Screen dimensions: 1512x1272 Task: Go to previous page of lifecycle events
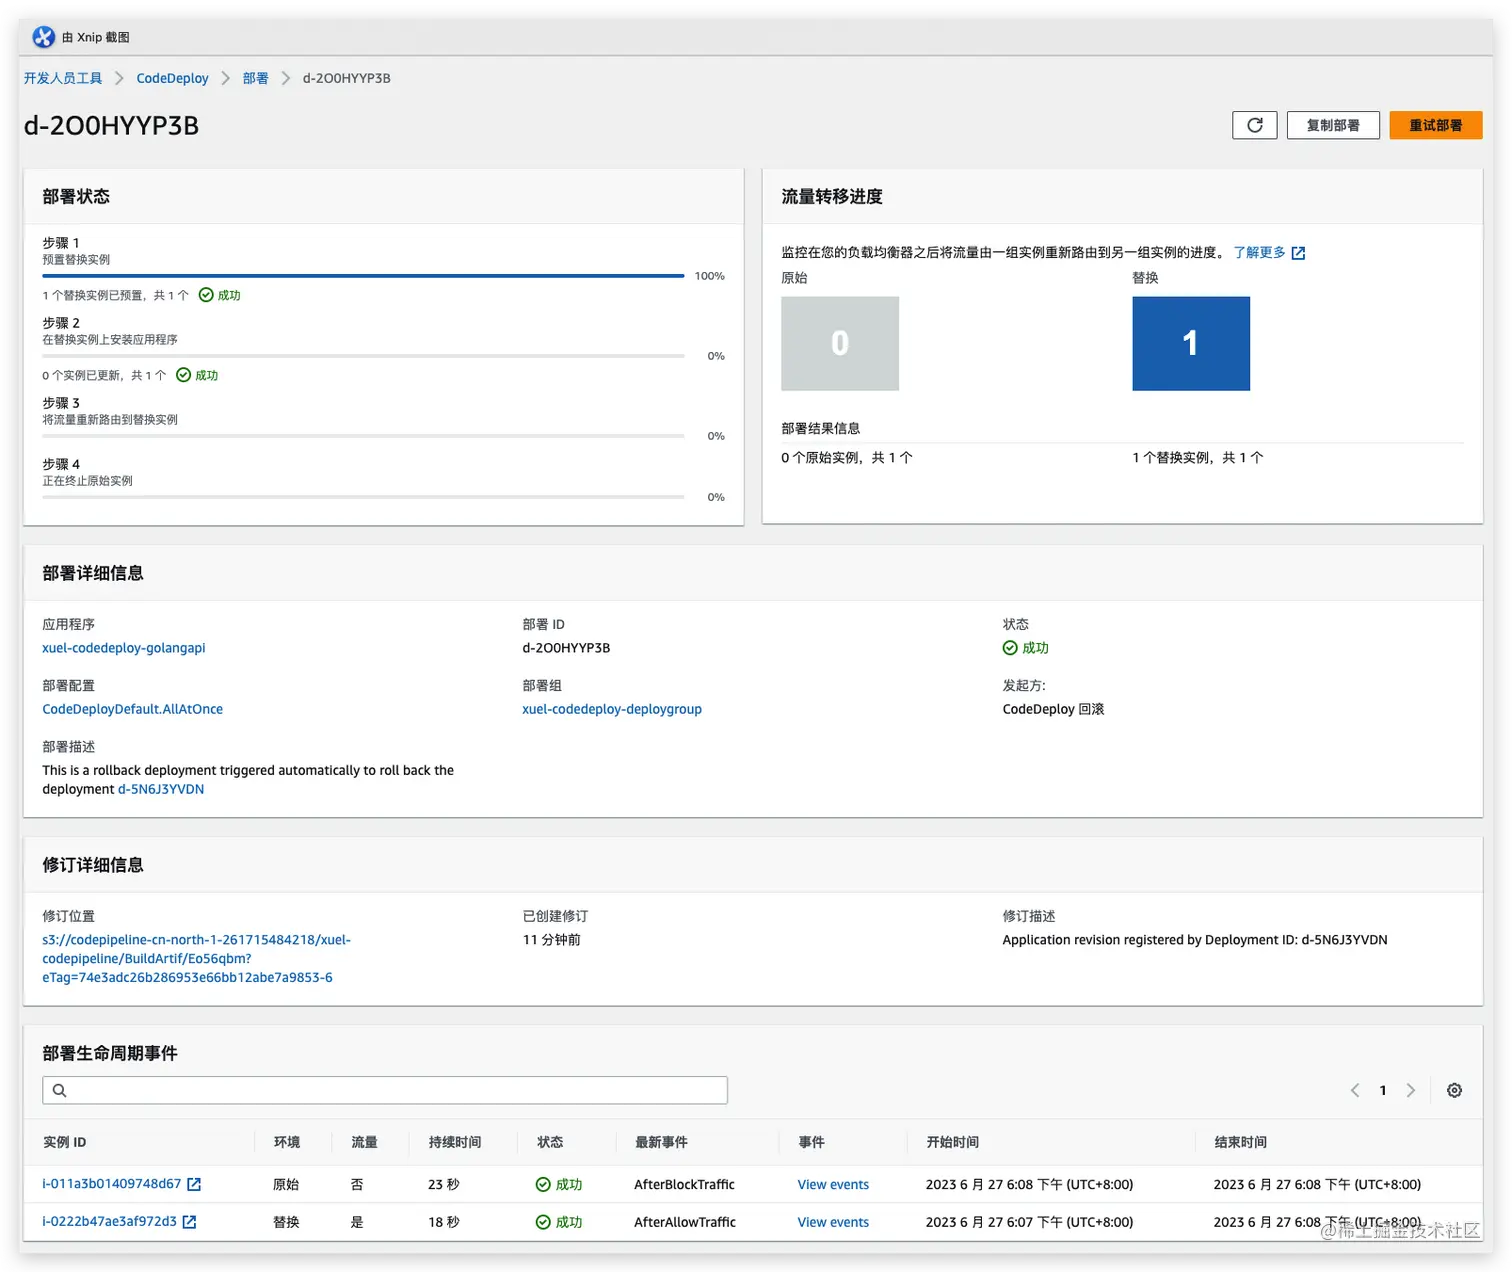pos(1355,1090)
